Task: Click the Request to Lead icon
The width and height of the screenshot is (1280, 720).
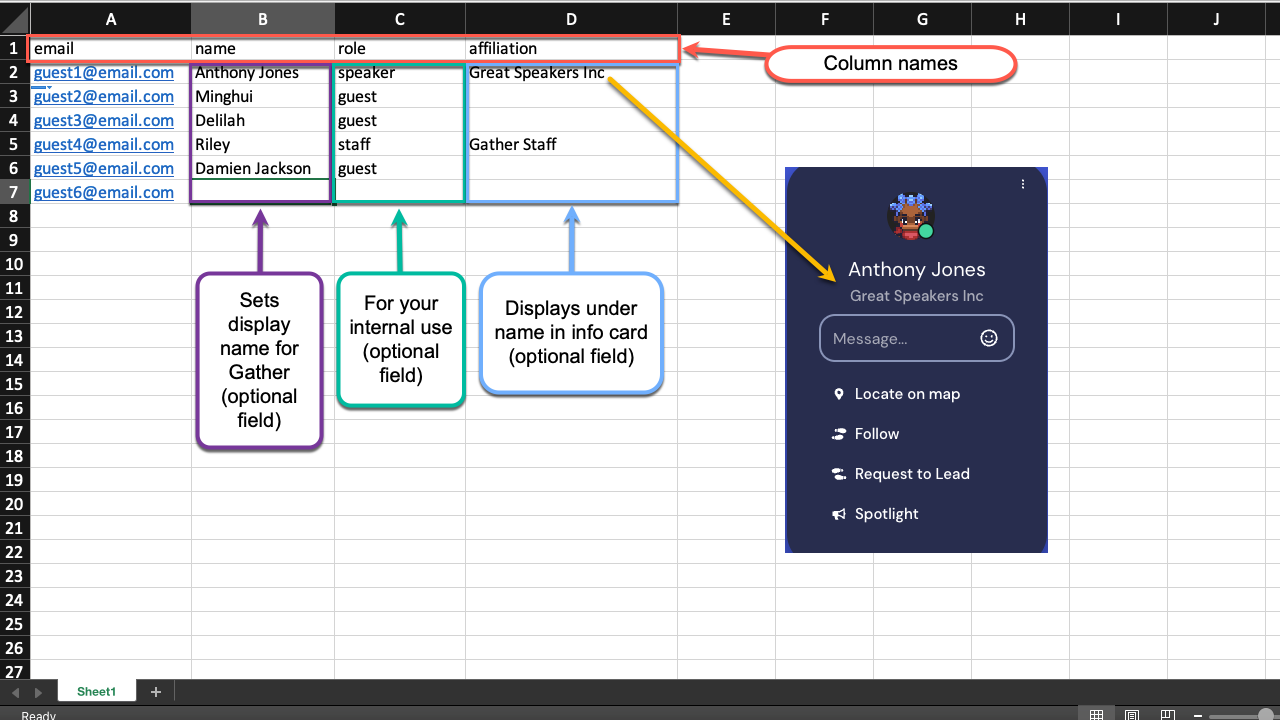Action: tap(838, 473)
